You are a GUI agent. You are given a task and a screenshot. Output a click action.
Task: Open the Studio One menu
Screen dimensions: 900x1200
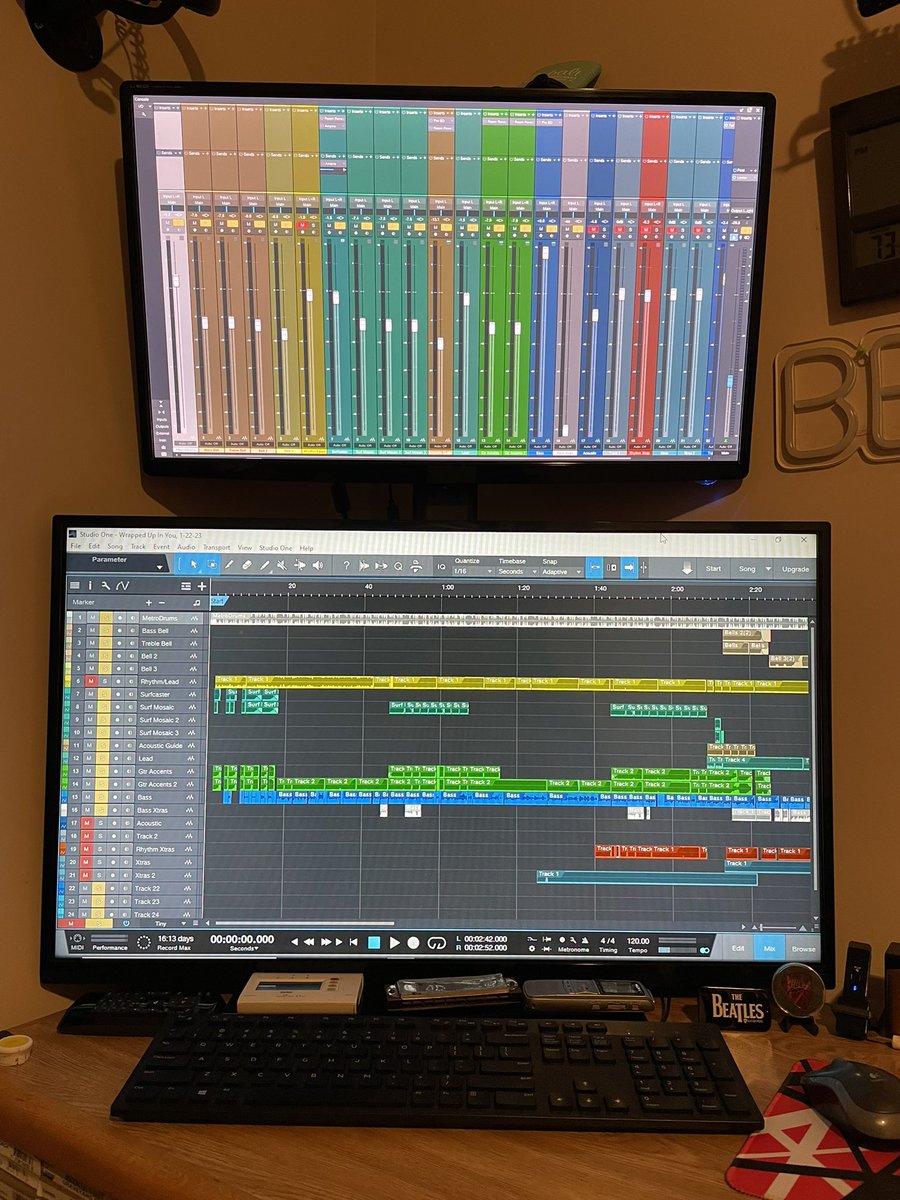tap(275, 547)
